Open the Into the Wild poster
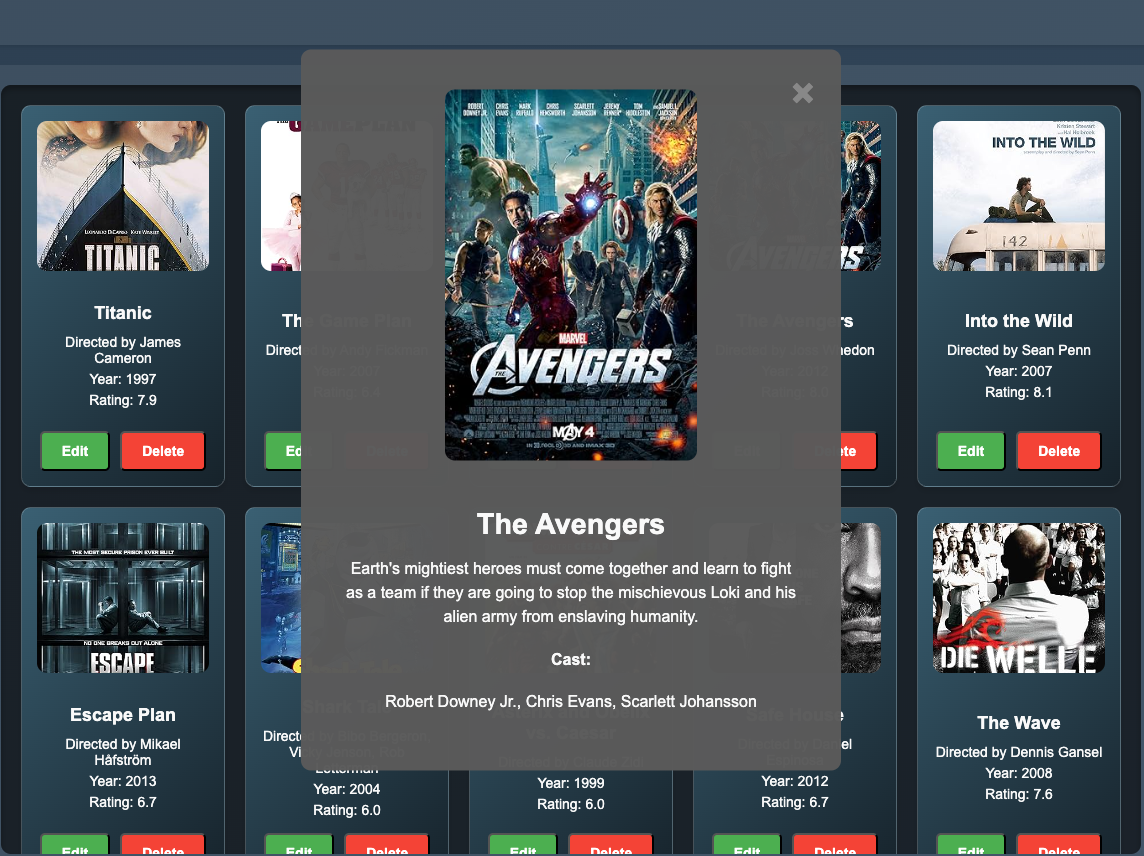Screen dimensions: 1144x856 1019,196
